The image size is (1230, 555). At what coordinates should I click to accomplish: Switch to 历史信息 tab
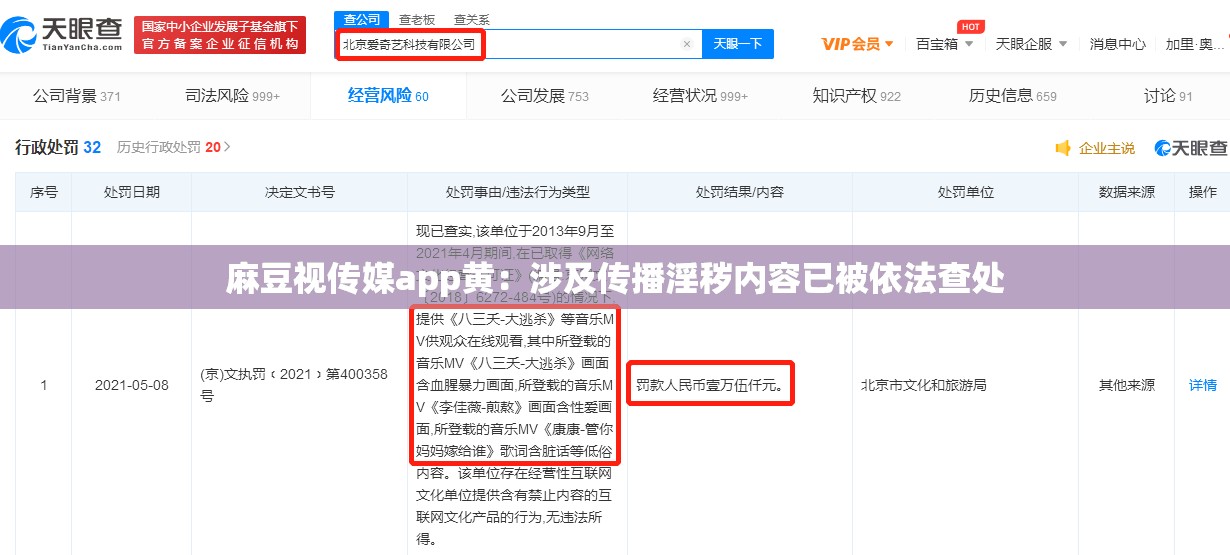[x=1012, y=96]
